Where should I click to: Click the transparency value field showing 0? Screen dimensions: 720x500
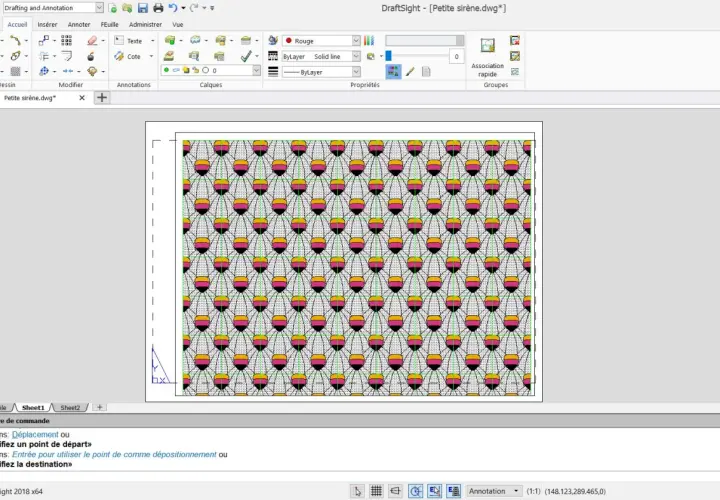456,56
